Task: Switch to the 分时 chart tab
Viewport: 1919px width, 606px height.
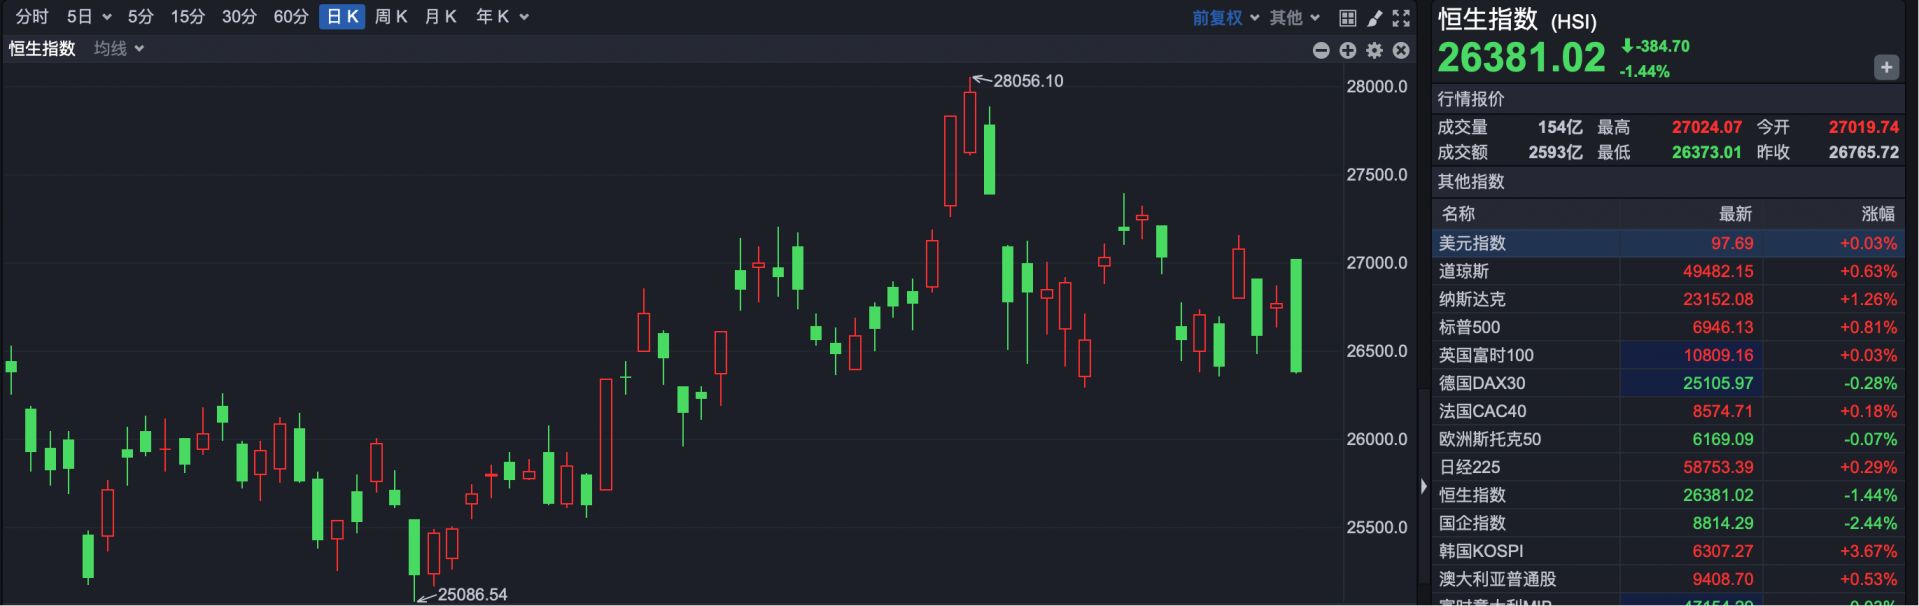Action: pos(32,17)
